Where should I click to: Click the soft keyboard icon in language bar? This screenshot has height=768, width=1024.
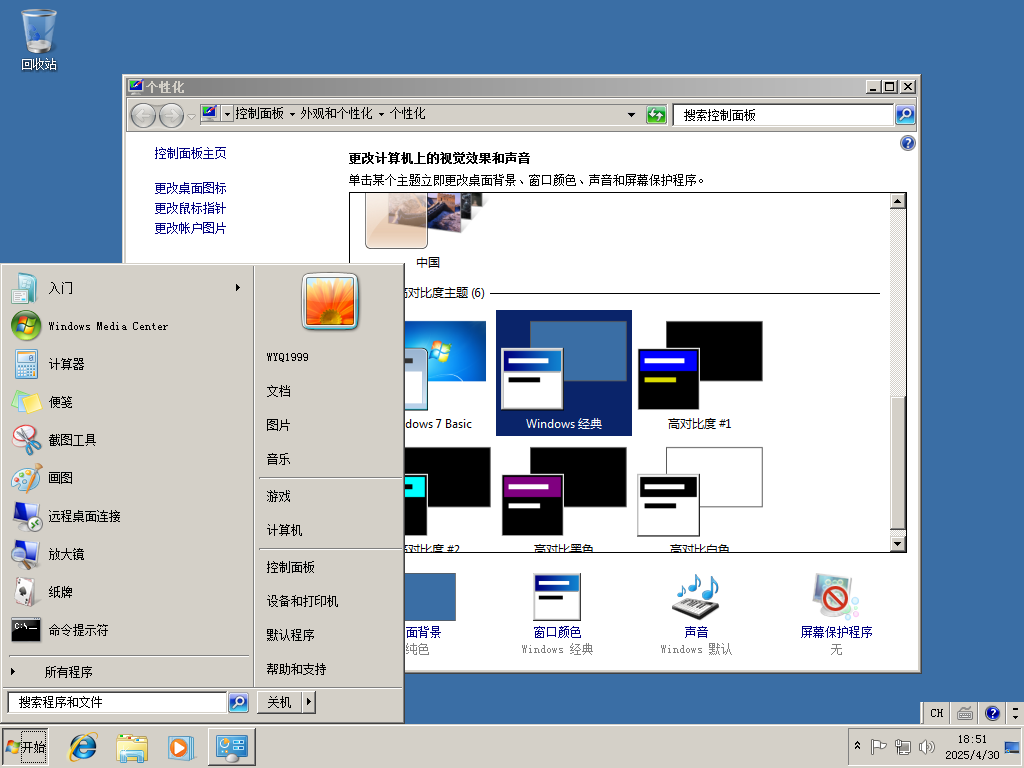pyautogui.click(x=965, y=713)
